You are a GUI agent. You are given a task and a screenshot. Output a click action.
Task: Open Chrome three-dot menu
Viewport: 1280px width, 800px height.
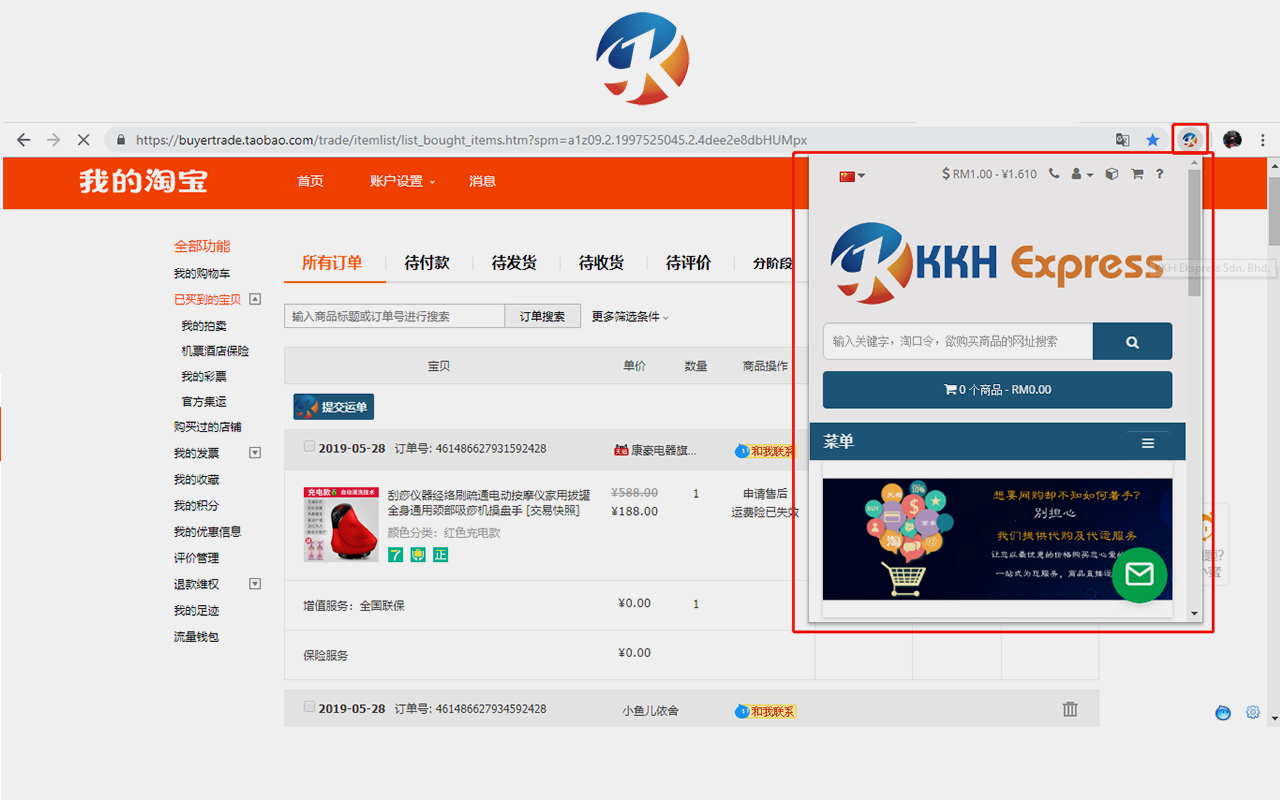(x=1263, y=140)
